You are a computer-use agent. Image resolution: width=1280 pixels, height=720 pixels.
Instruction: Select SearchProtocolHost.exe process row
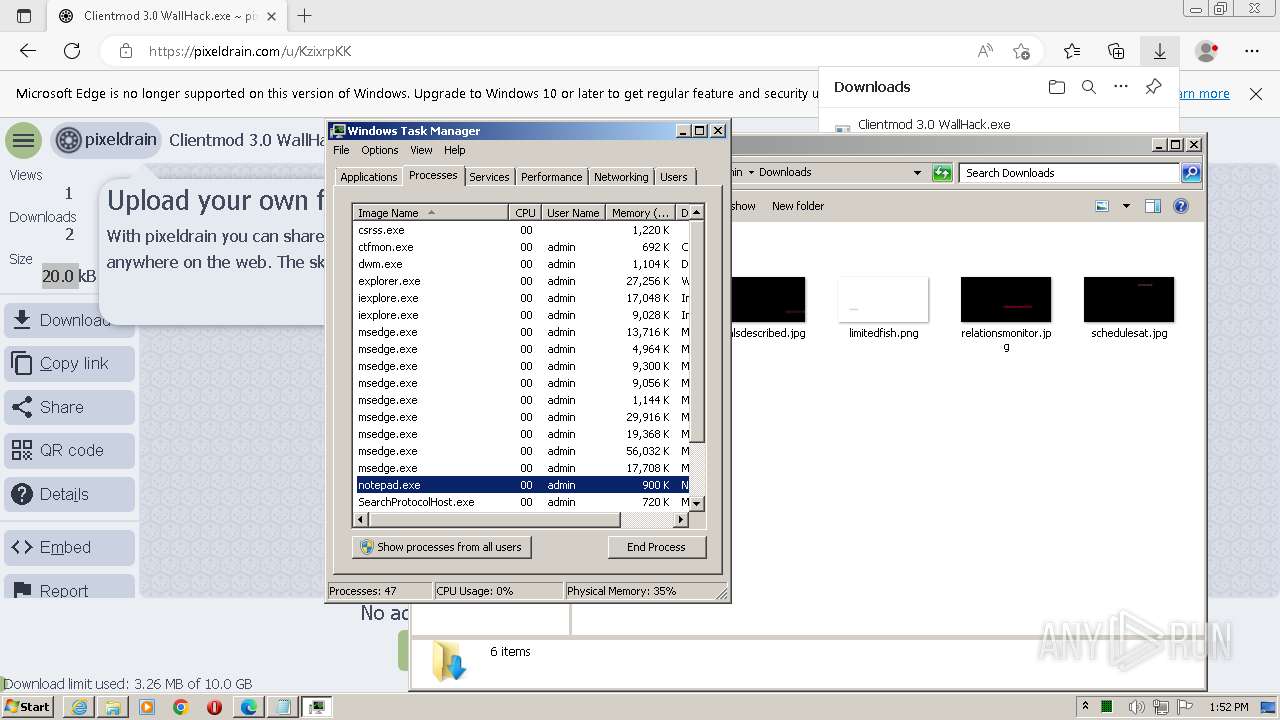[521, 502]
